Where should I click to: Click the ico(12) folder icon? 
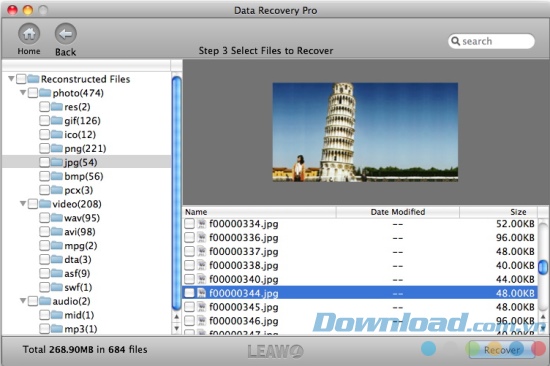pos(56,134)
